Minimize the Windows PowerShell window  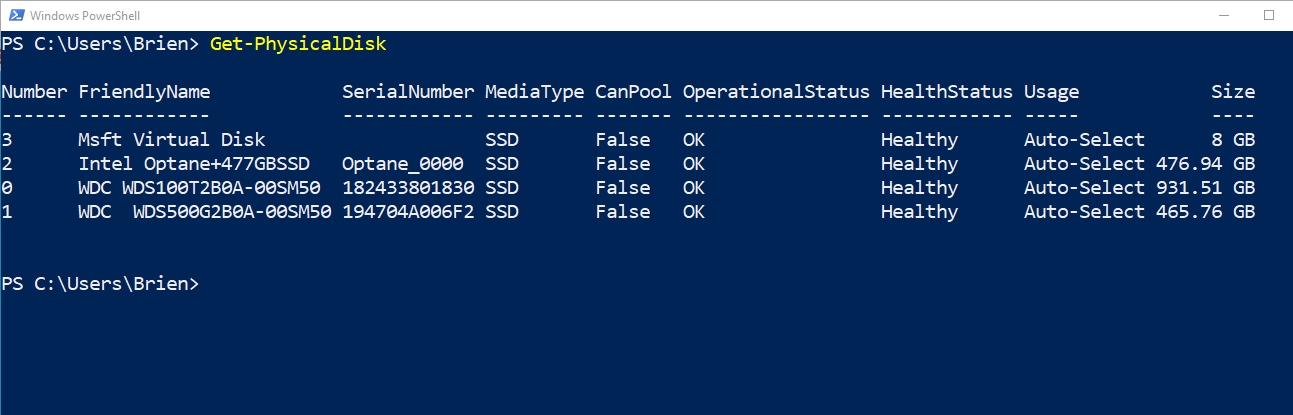tap(1224, 15)
